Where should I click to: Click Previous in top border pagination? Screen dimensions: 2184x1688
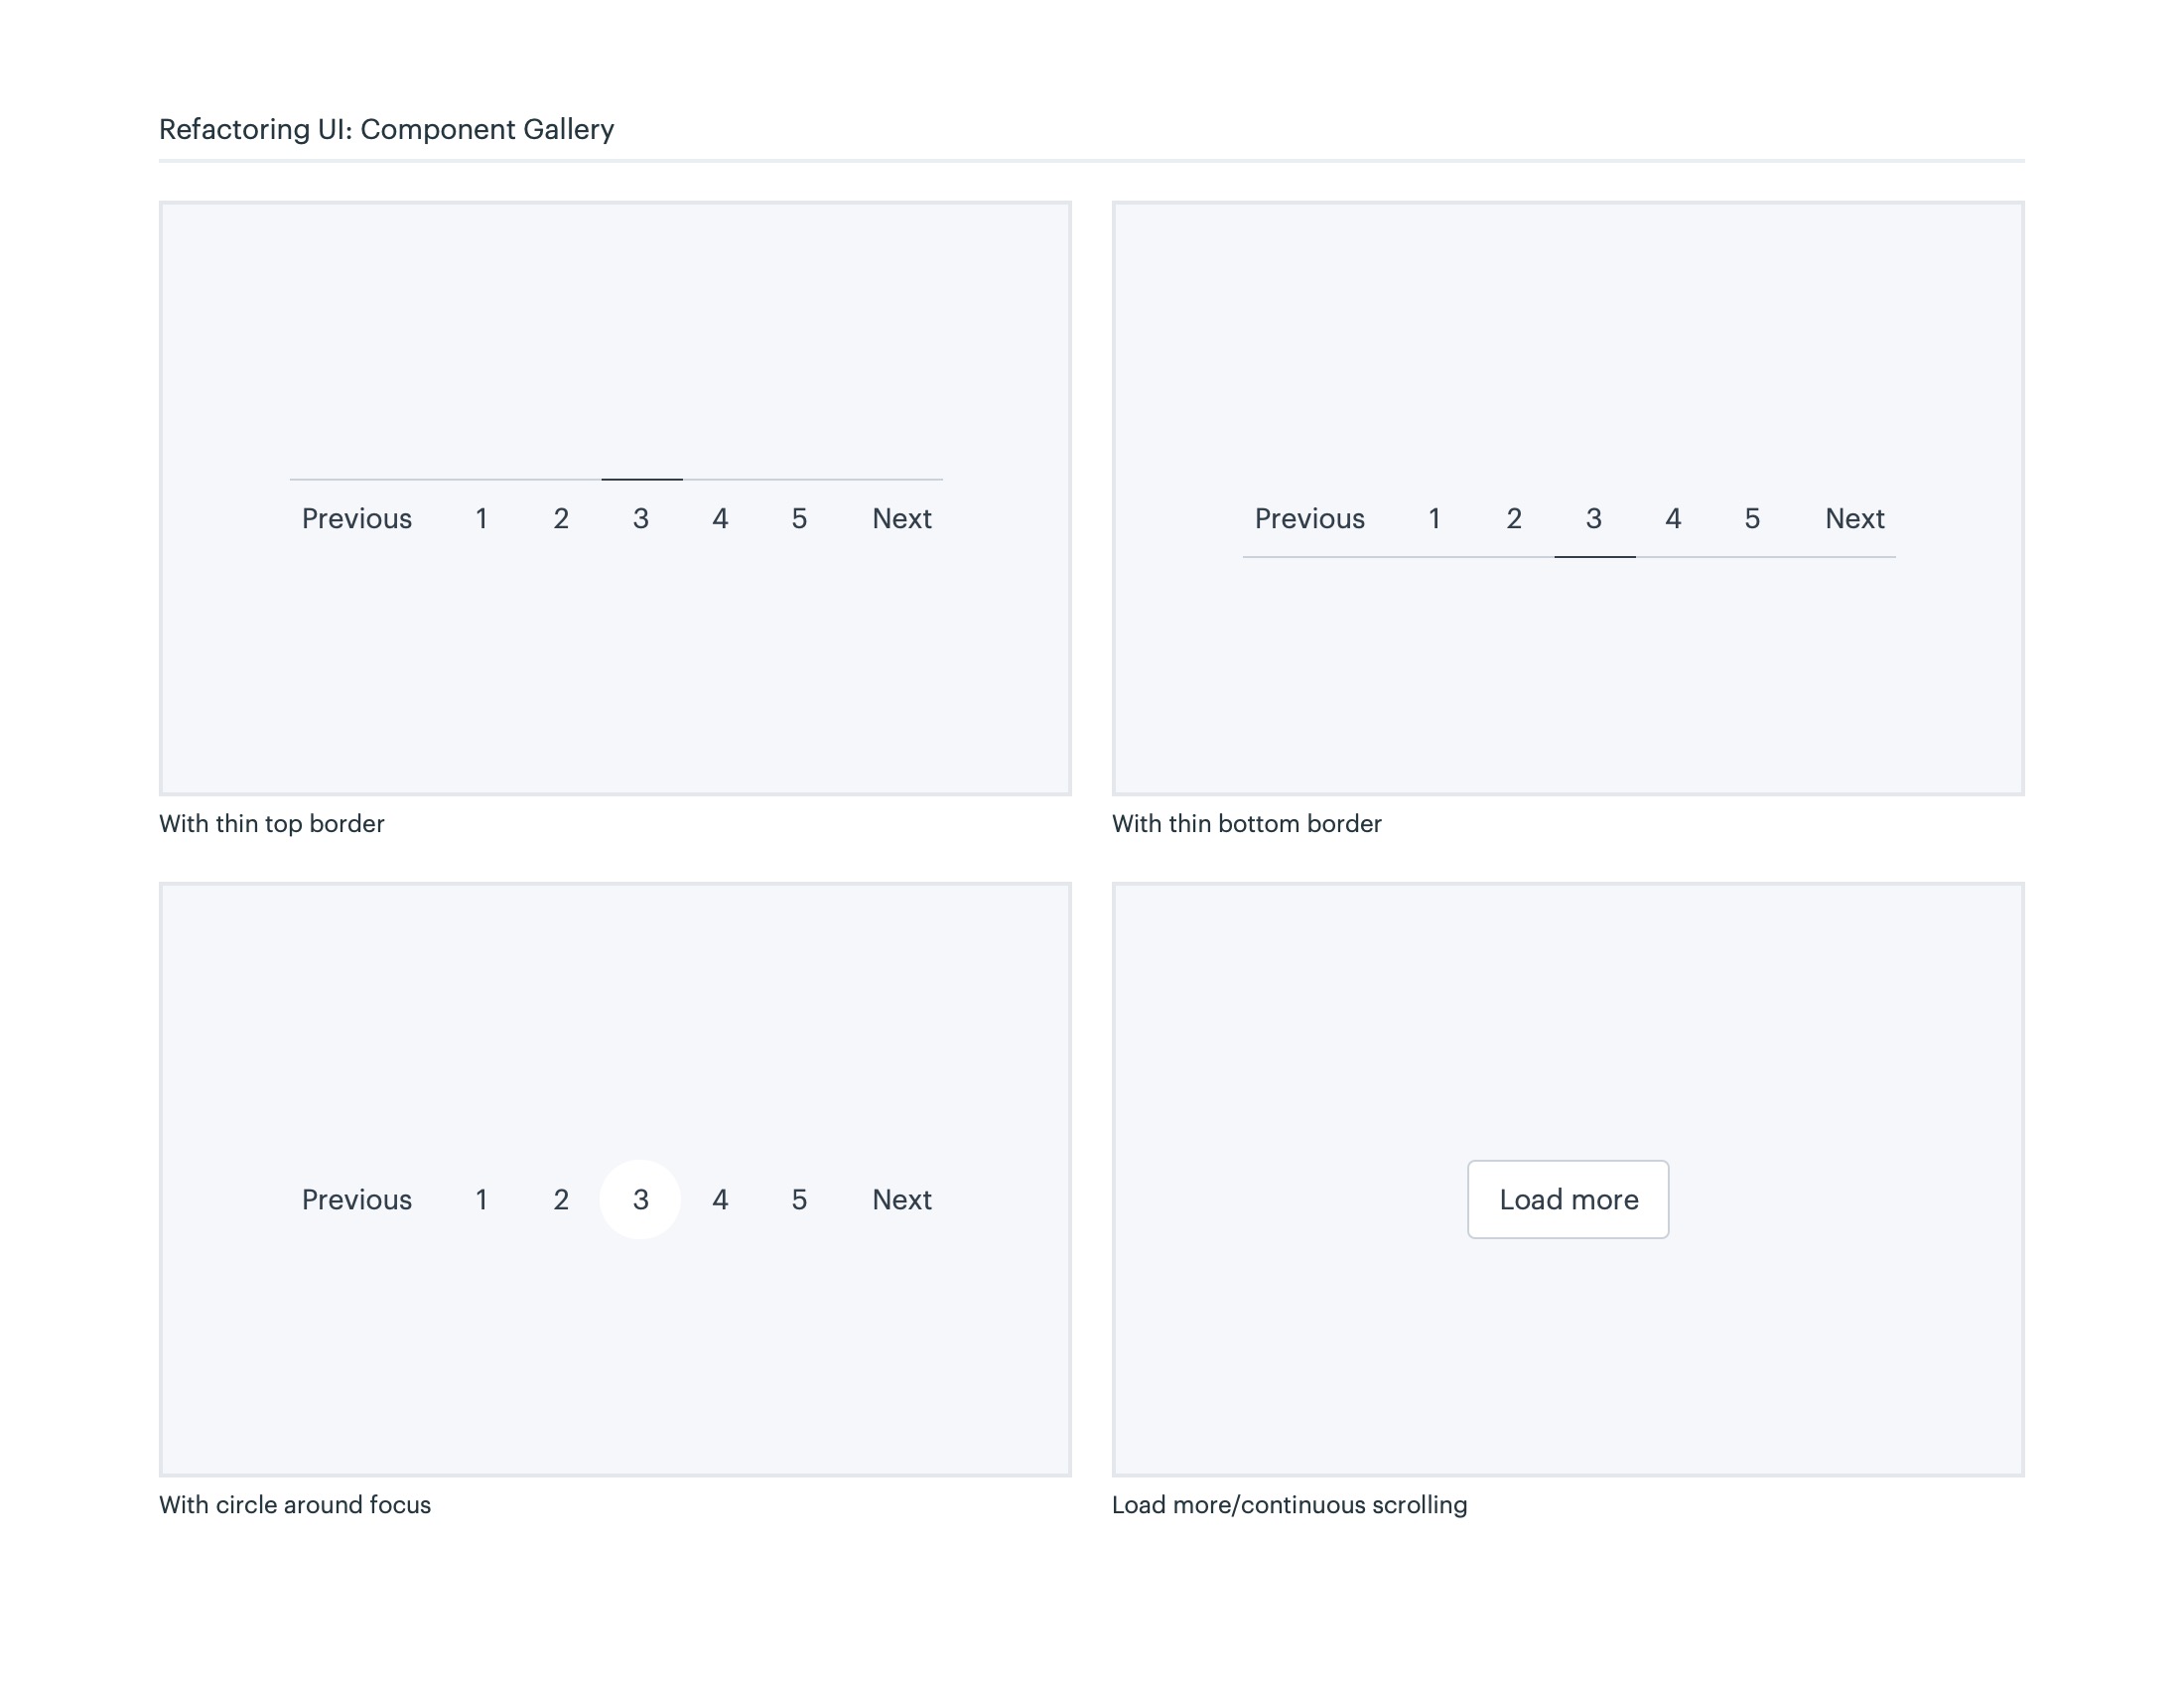[x=356, y=518]
